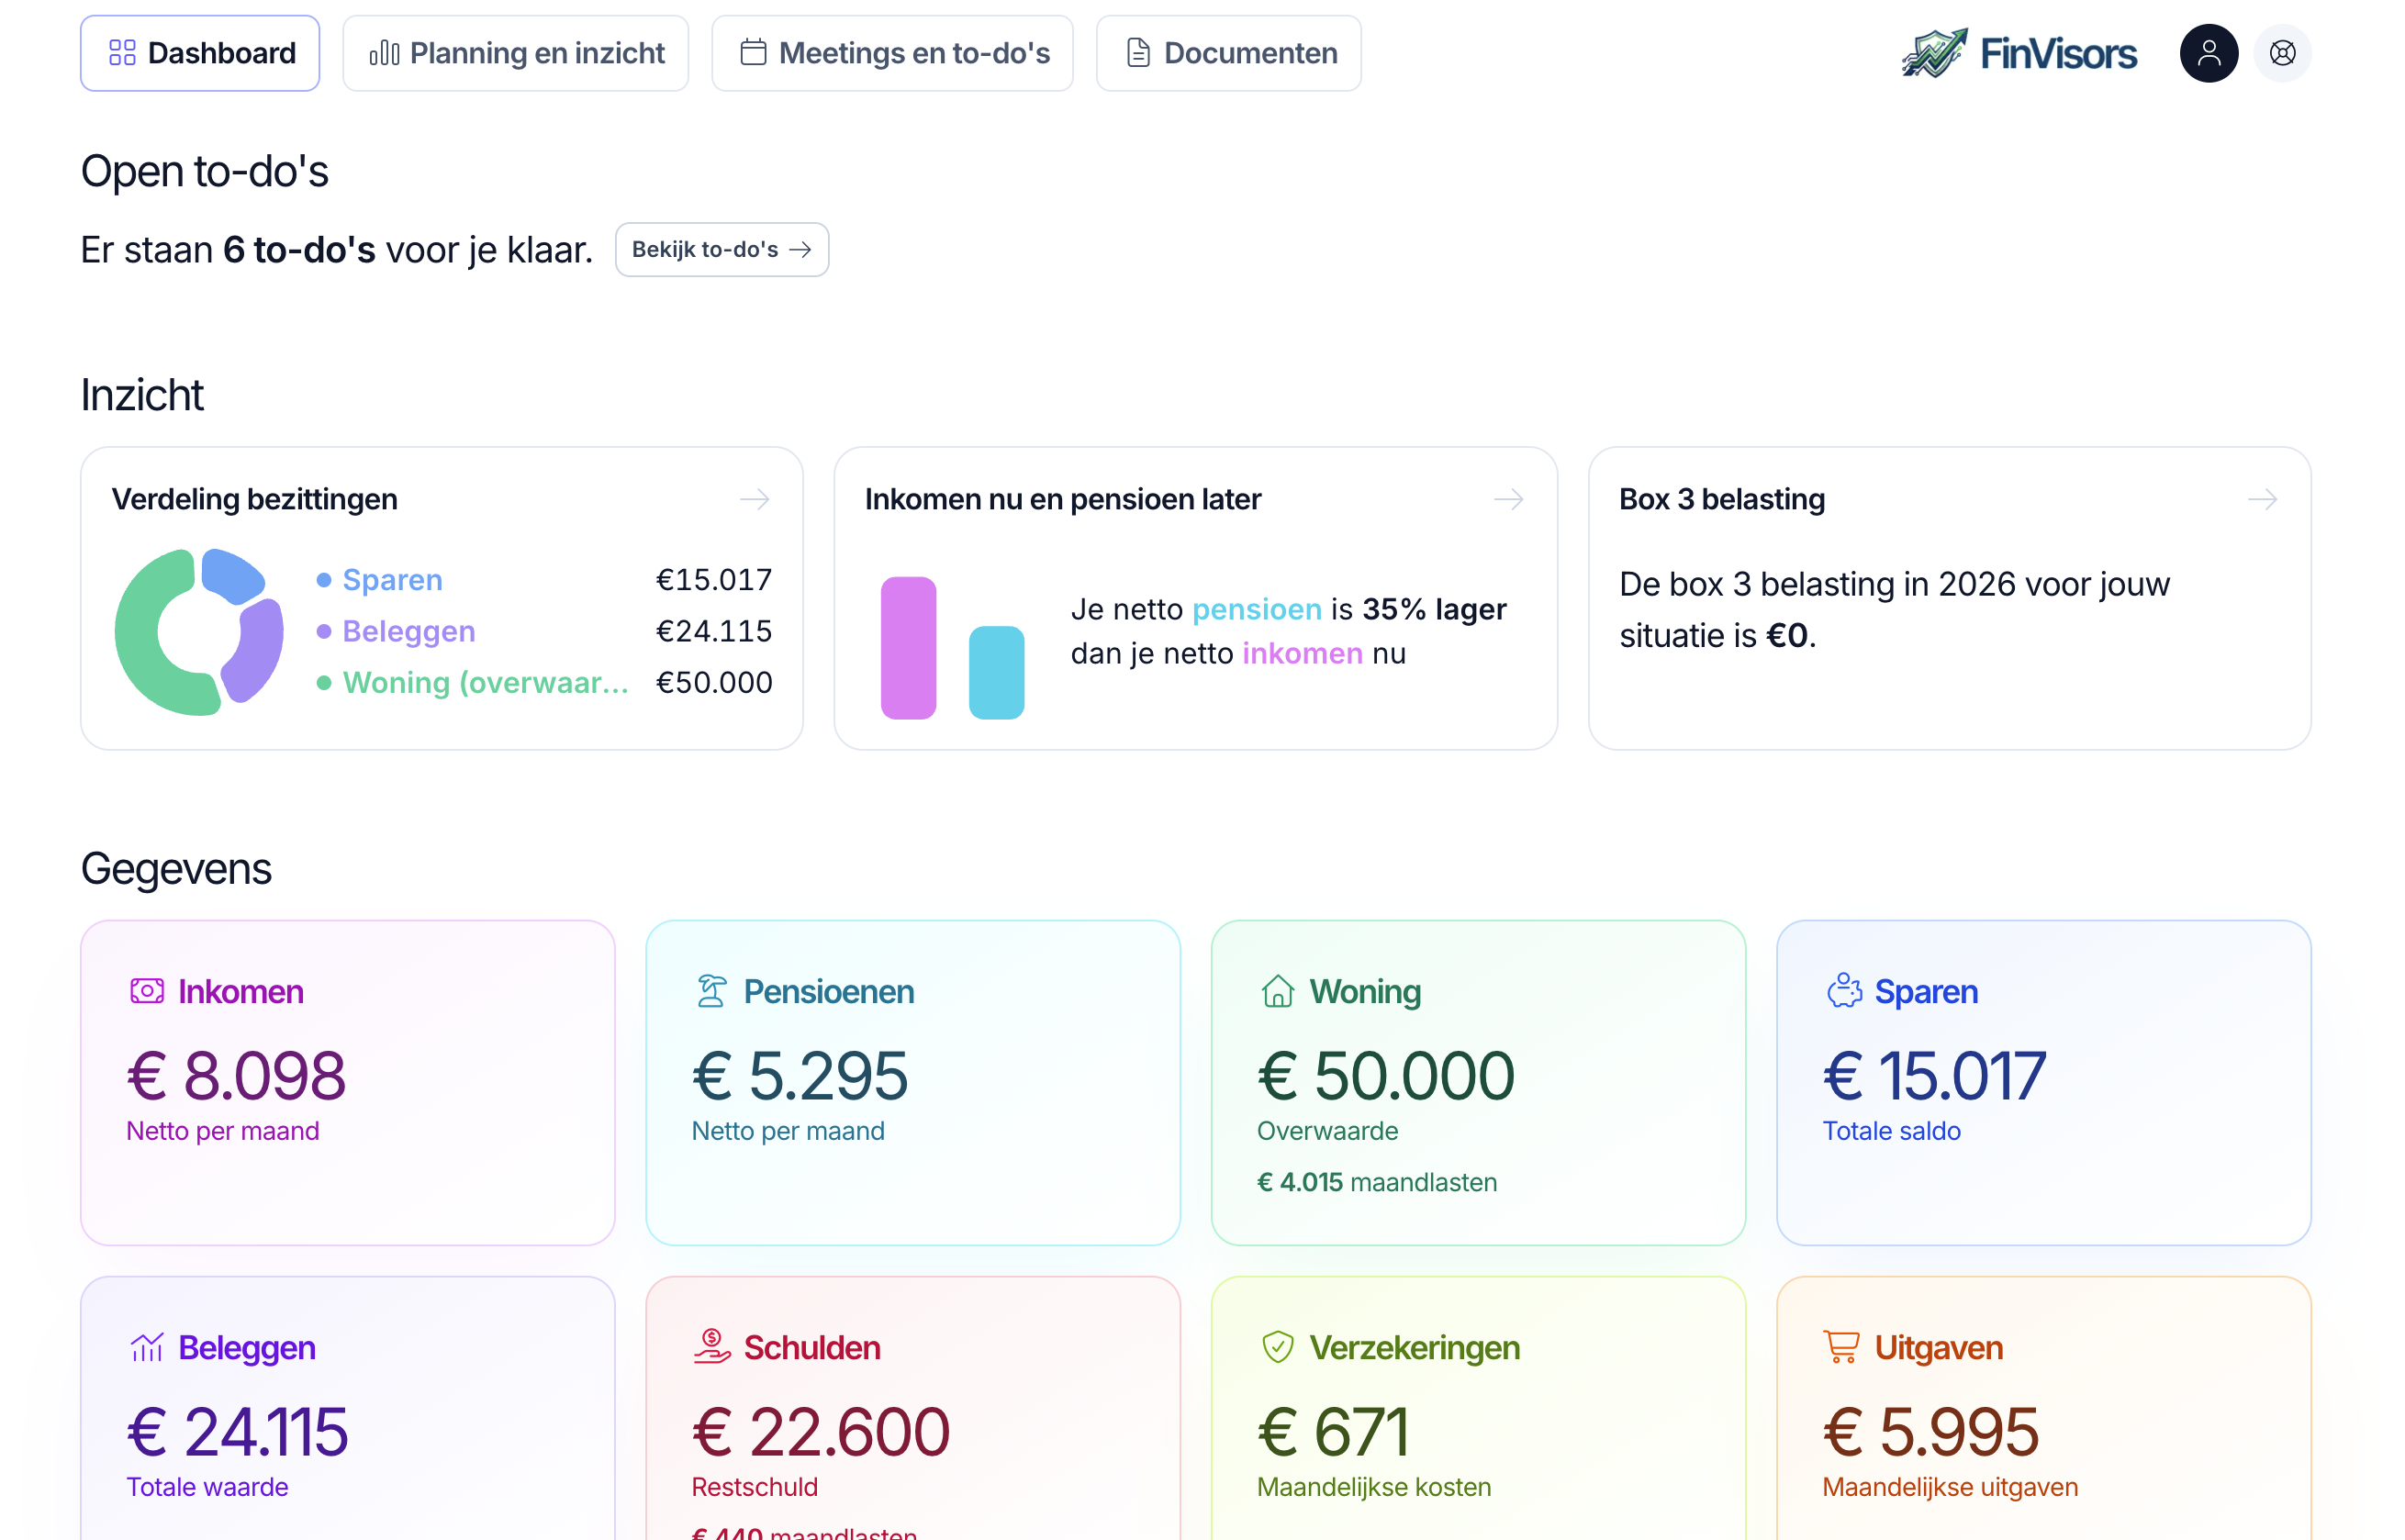The width and height of the screenshot is (2405, 1540).
Task: Click Bekijk to-do's button
Action: click(x=721, y=249)
